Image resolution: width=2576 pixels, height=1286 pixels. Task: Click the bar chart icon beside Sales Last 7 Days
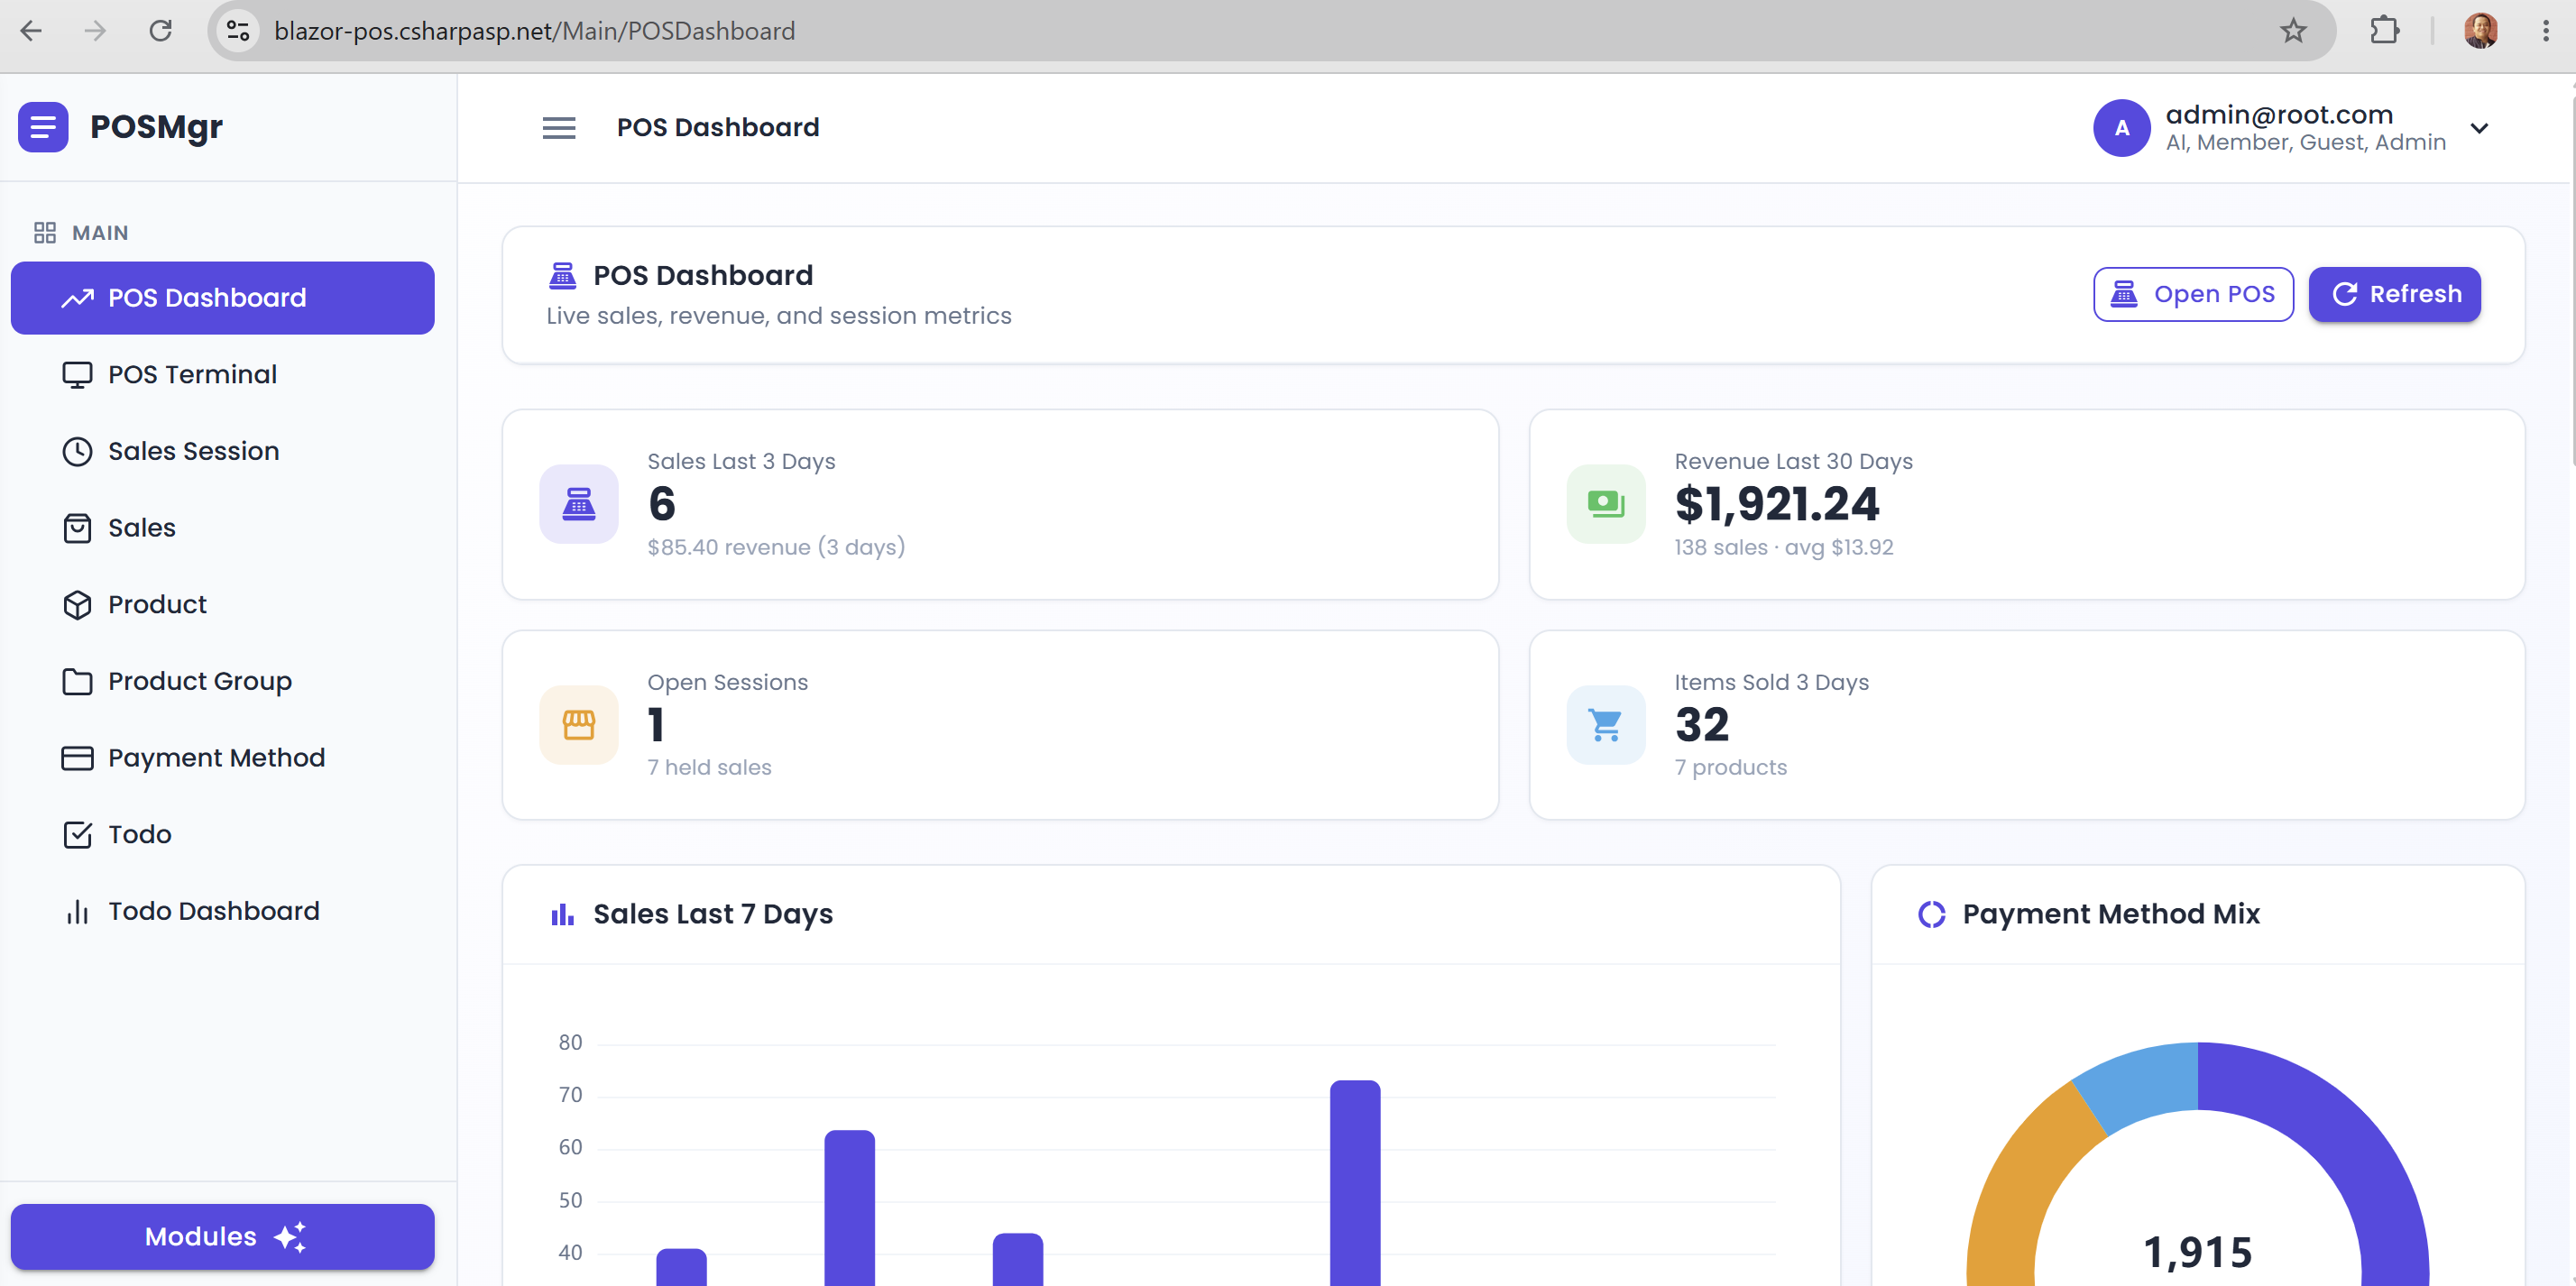pos(563,914)
